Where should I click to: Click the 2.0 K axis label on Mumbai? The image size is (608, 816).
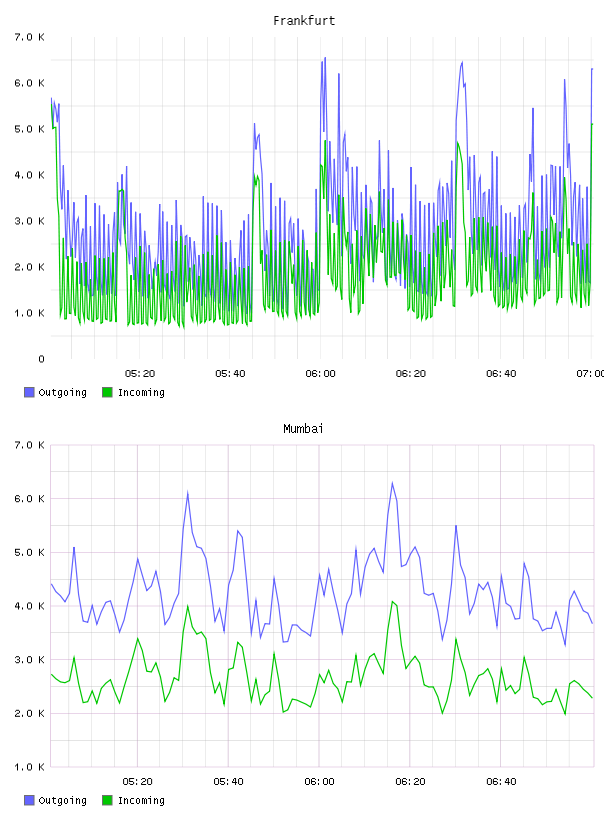tap(29, 713)
